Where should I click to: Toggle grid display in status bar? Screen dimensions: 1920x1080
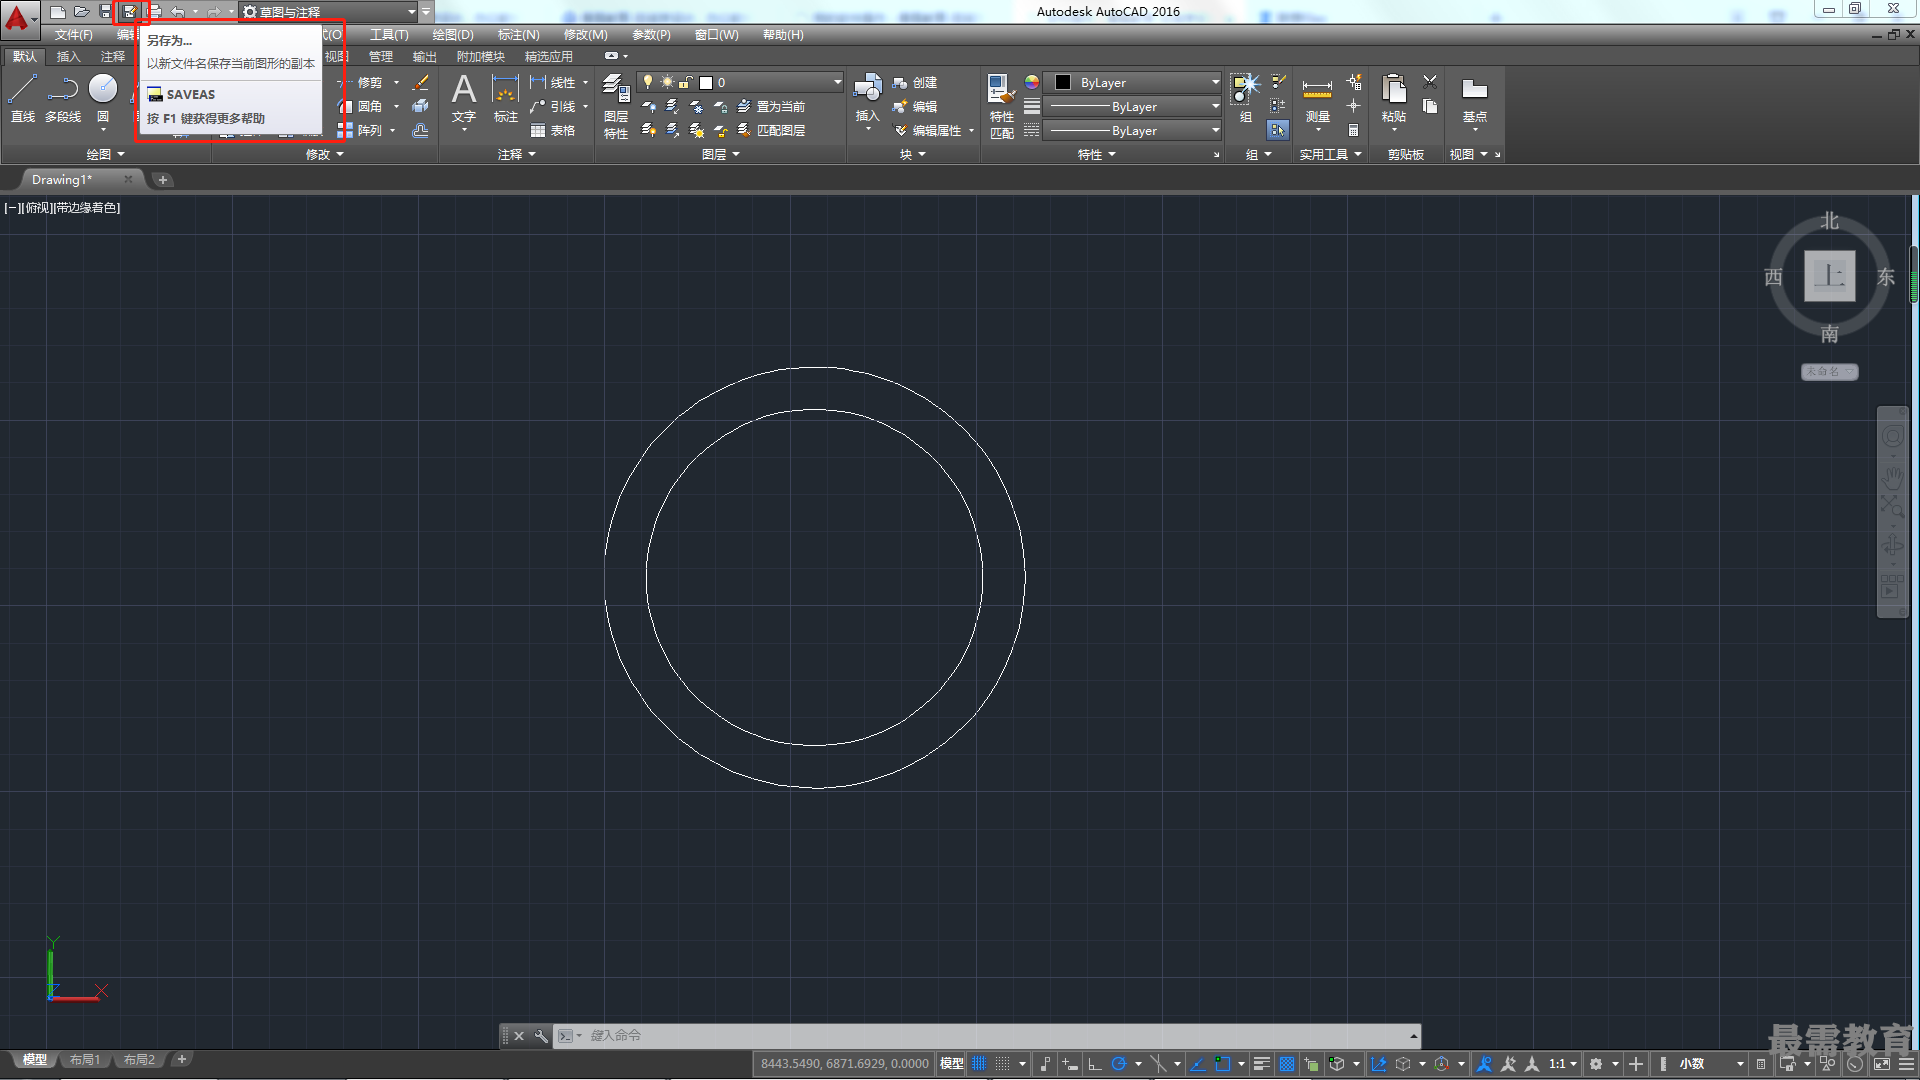click(979, 1064)
